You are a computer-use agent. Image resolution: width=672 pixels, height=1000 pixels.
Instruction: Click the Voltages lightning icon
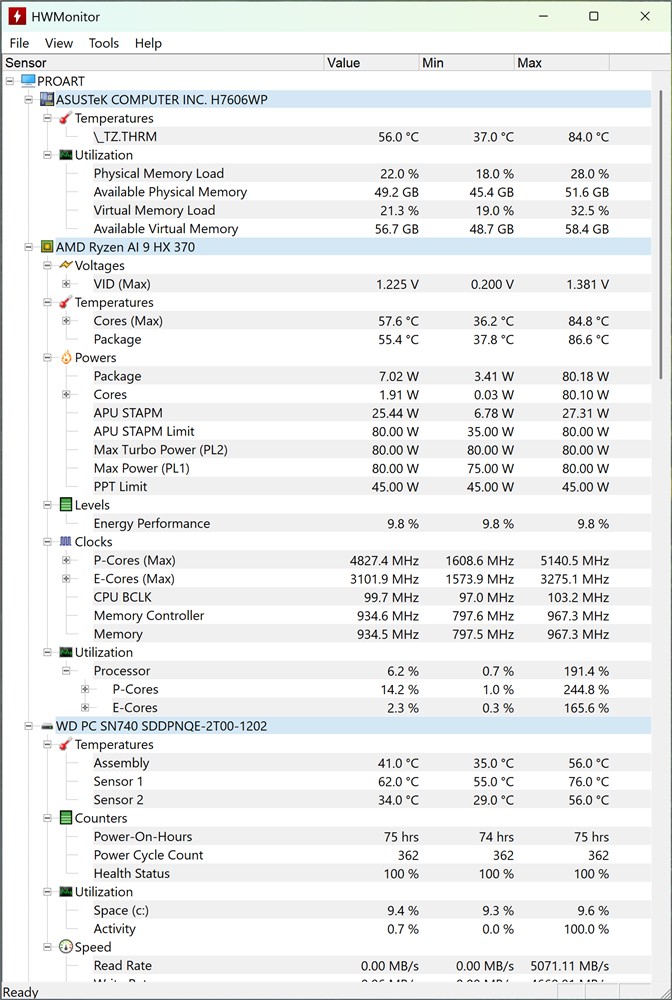pyautogui.click(x=65, y=266)
